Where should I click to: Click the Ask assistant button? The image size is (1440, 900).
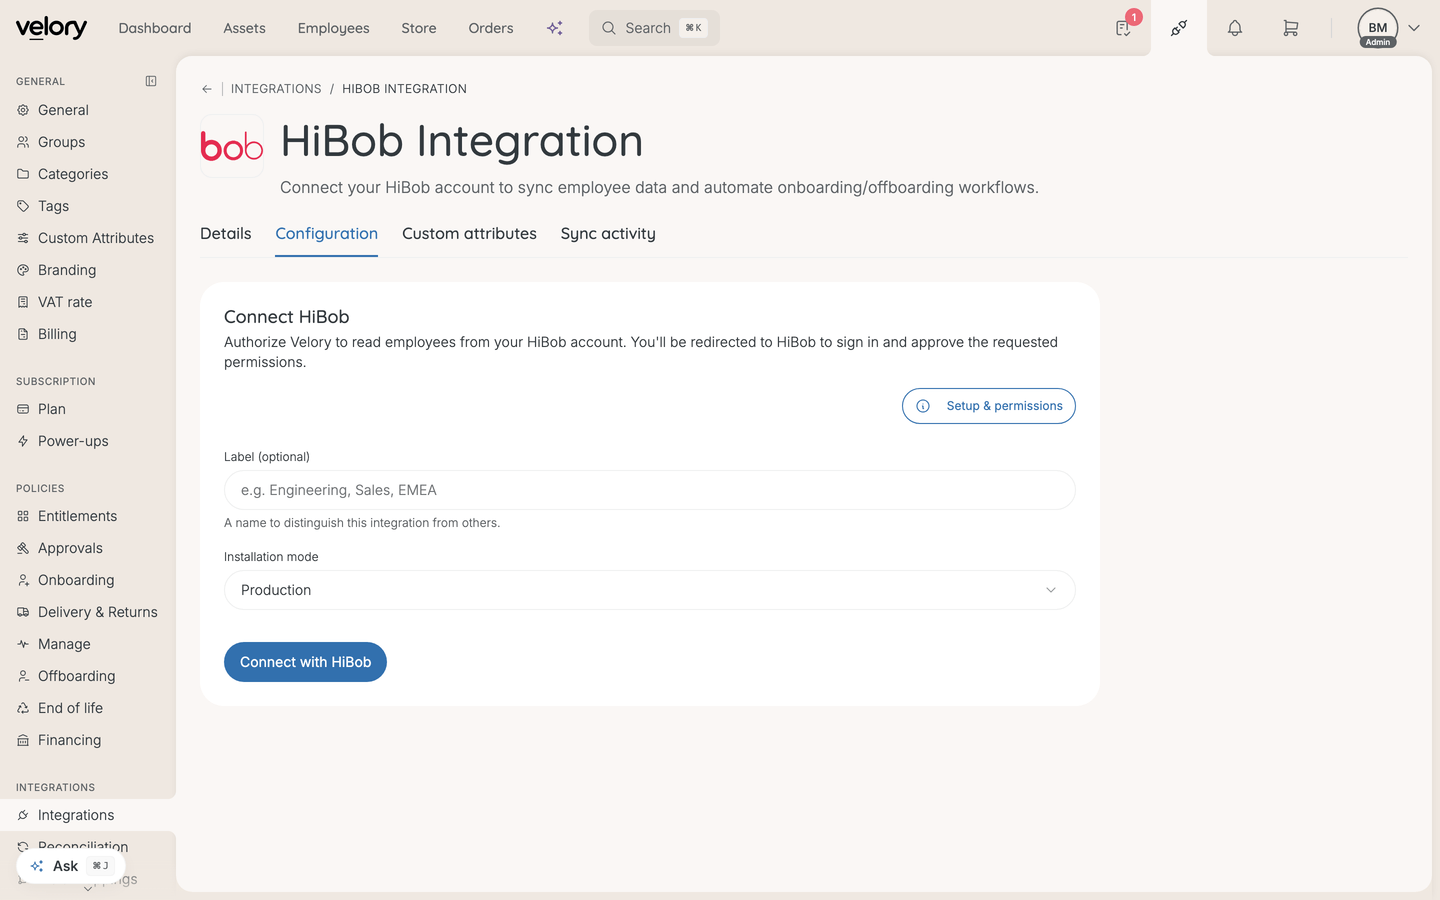pos(71,866)
